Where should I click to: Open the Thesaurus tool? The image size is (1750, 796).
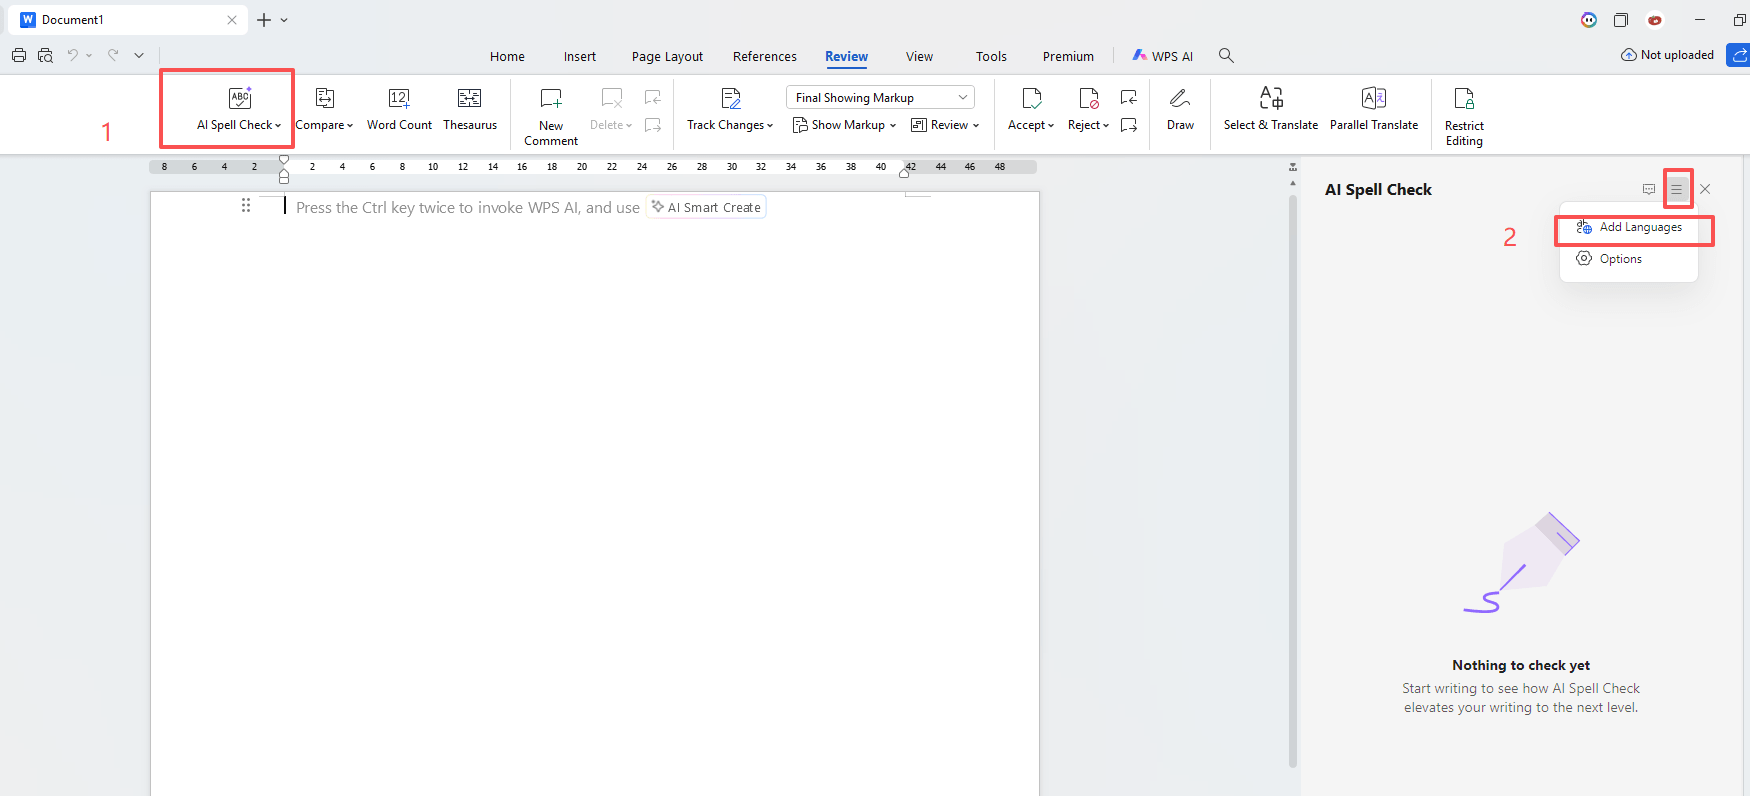469,108
